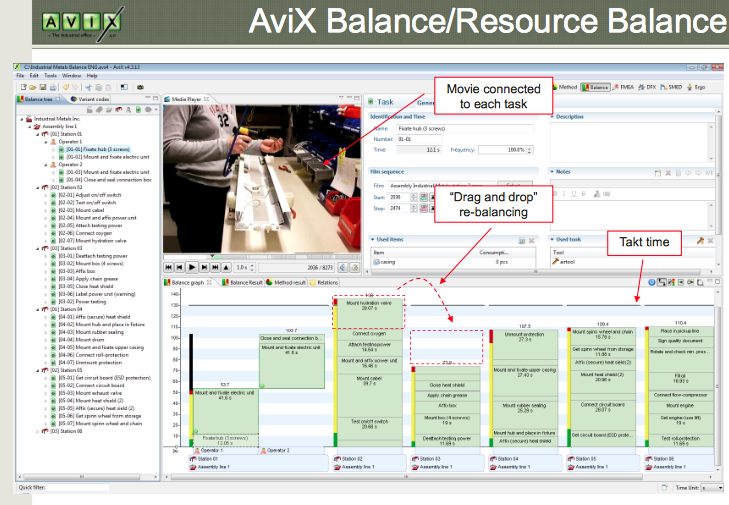Expand the last Station 06 tree node

38,432
